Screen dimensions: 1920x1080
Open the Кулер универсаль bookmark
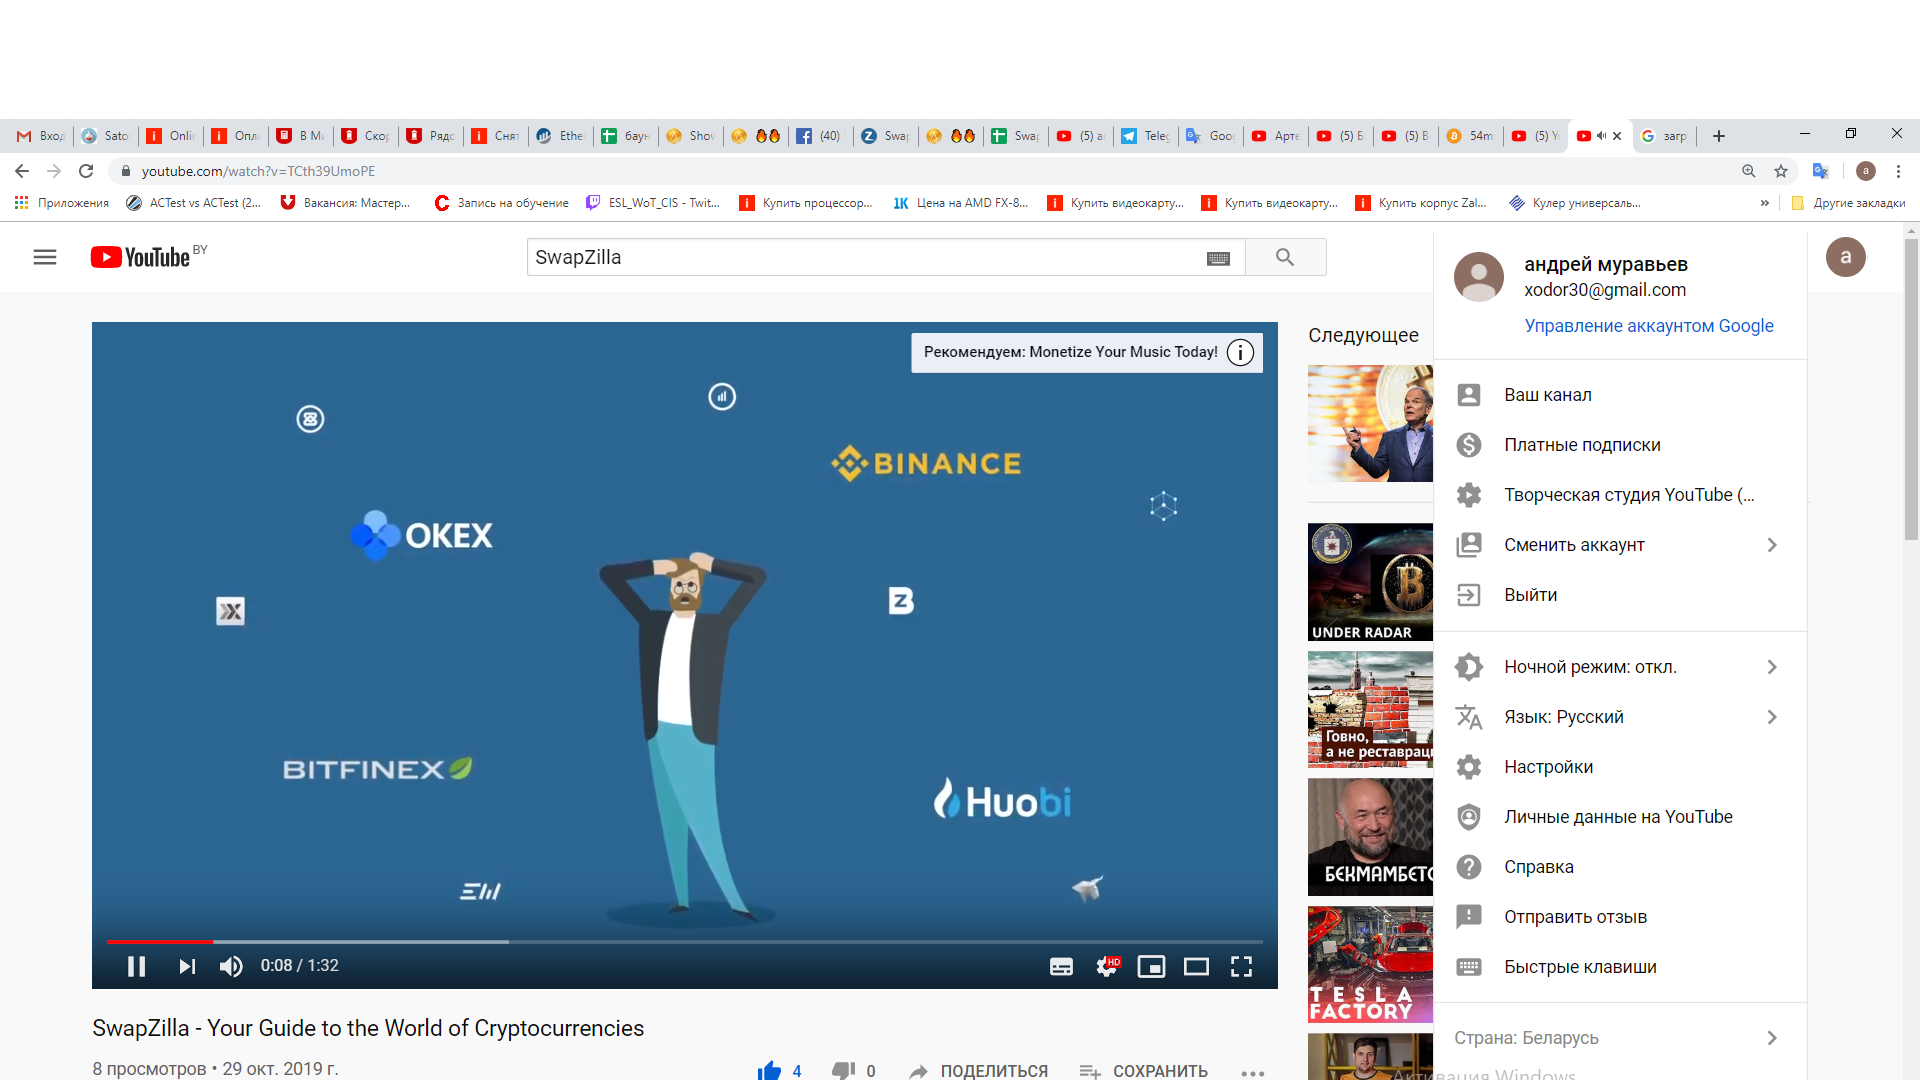[x=1576, y=203]
